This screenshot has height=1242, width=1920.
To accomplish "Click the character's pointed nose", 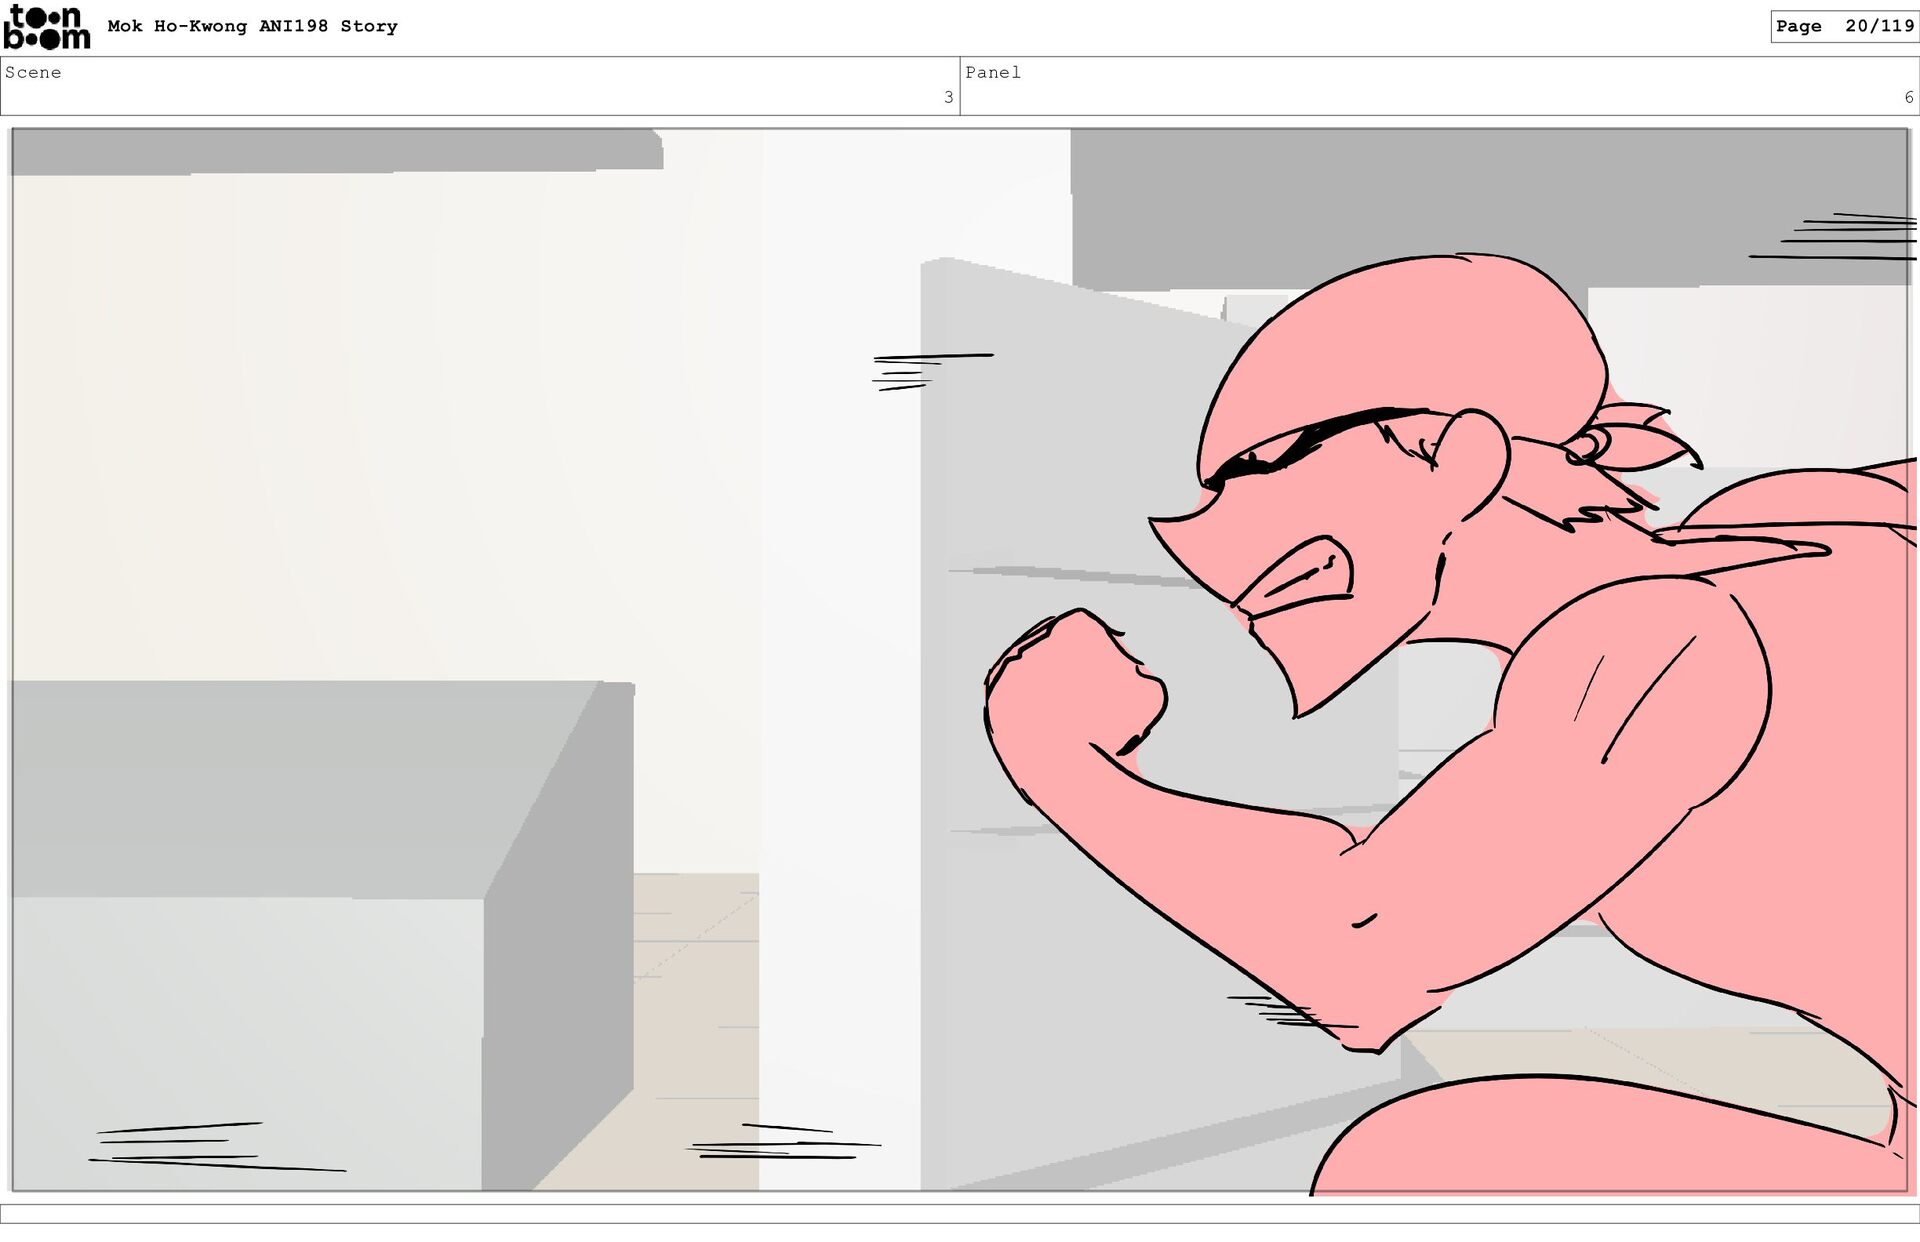I will click(x=1170, y=527).
